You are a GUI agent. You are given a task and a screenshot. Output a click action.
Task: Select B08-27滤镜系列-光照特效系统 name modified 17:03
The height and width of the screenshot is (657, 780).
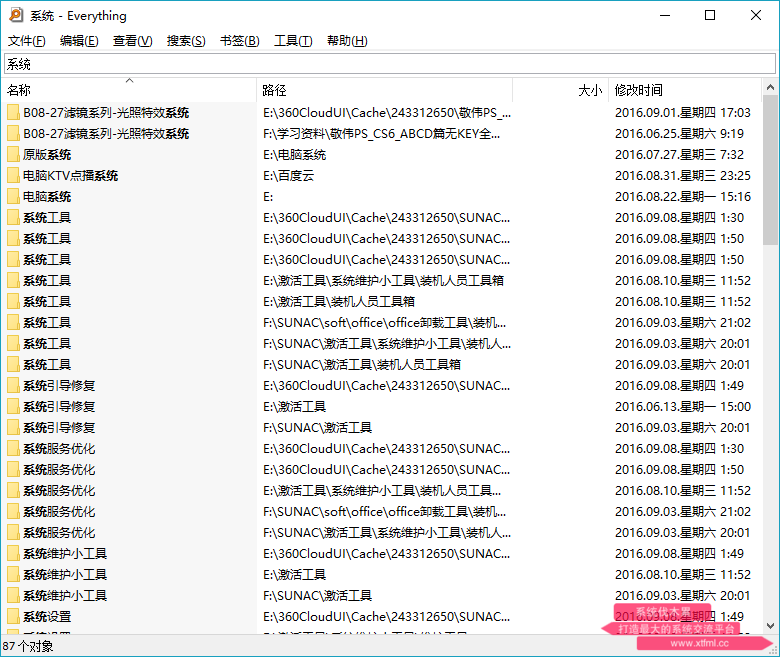pyautogui.click(x=106, y=112)
